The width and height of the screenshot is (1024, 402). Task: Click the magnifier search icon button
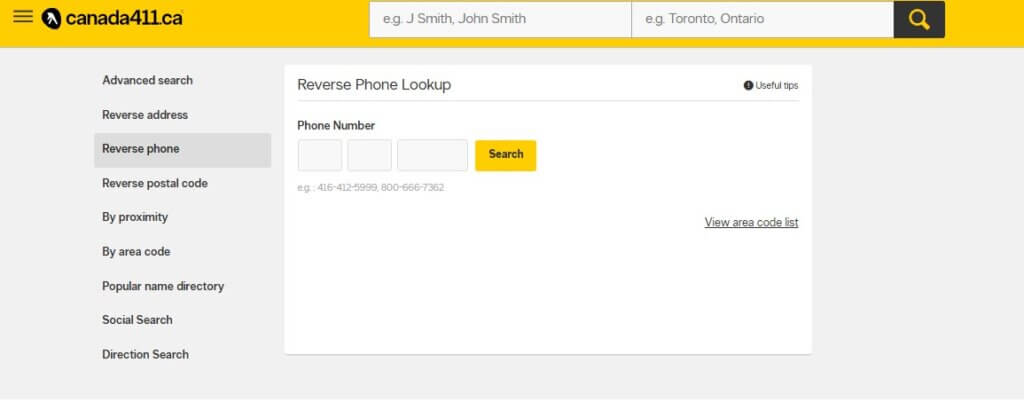(x=919, y=20)
